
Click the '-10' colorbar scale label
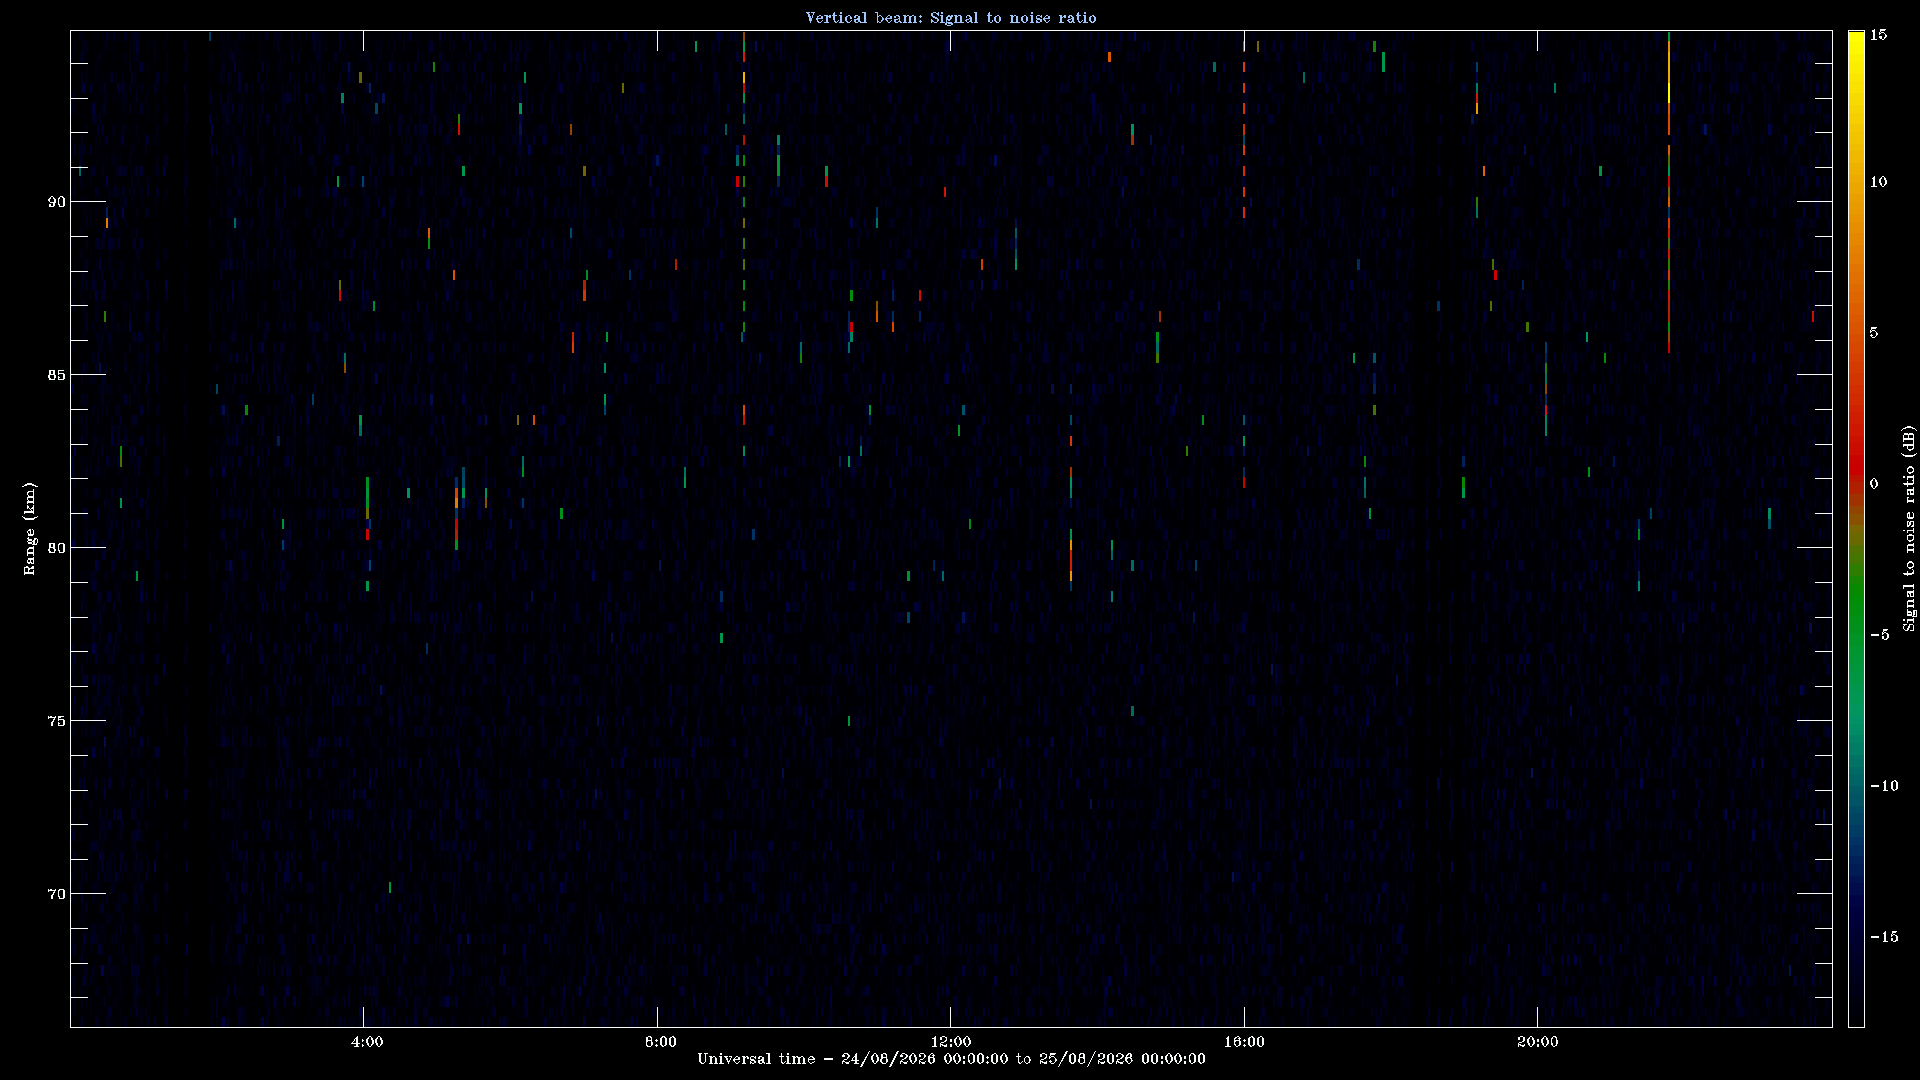point(1884,786)
